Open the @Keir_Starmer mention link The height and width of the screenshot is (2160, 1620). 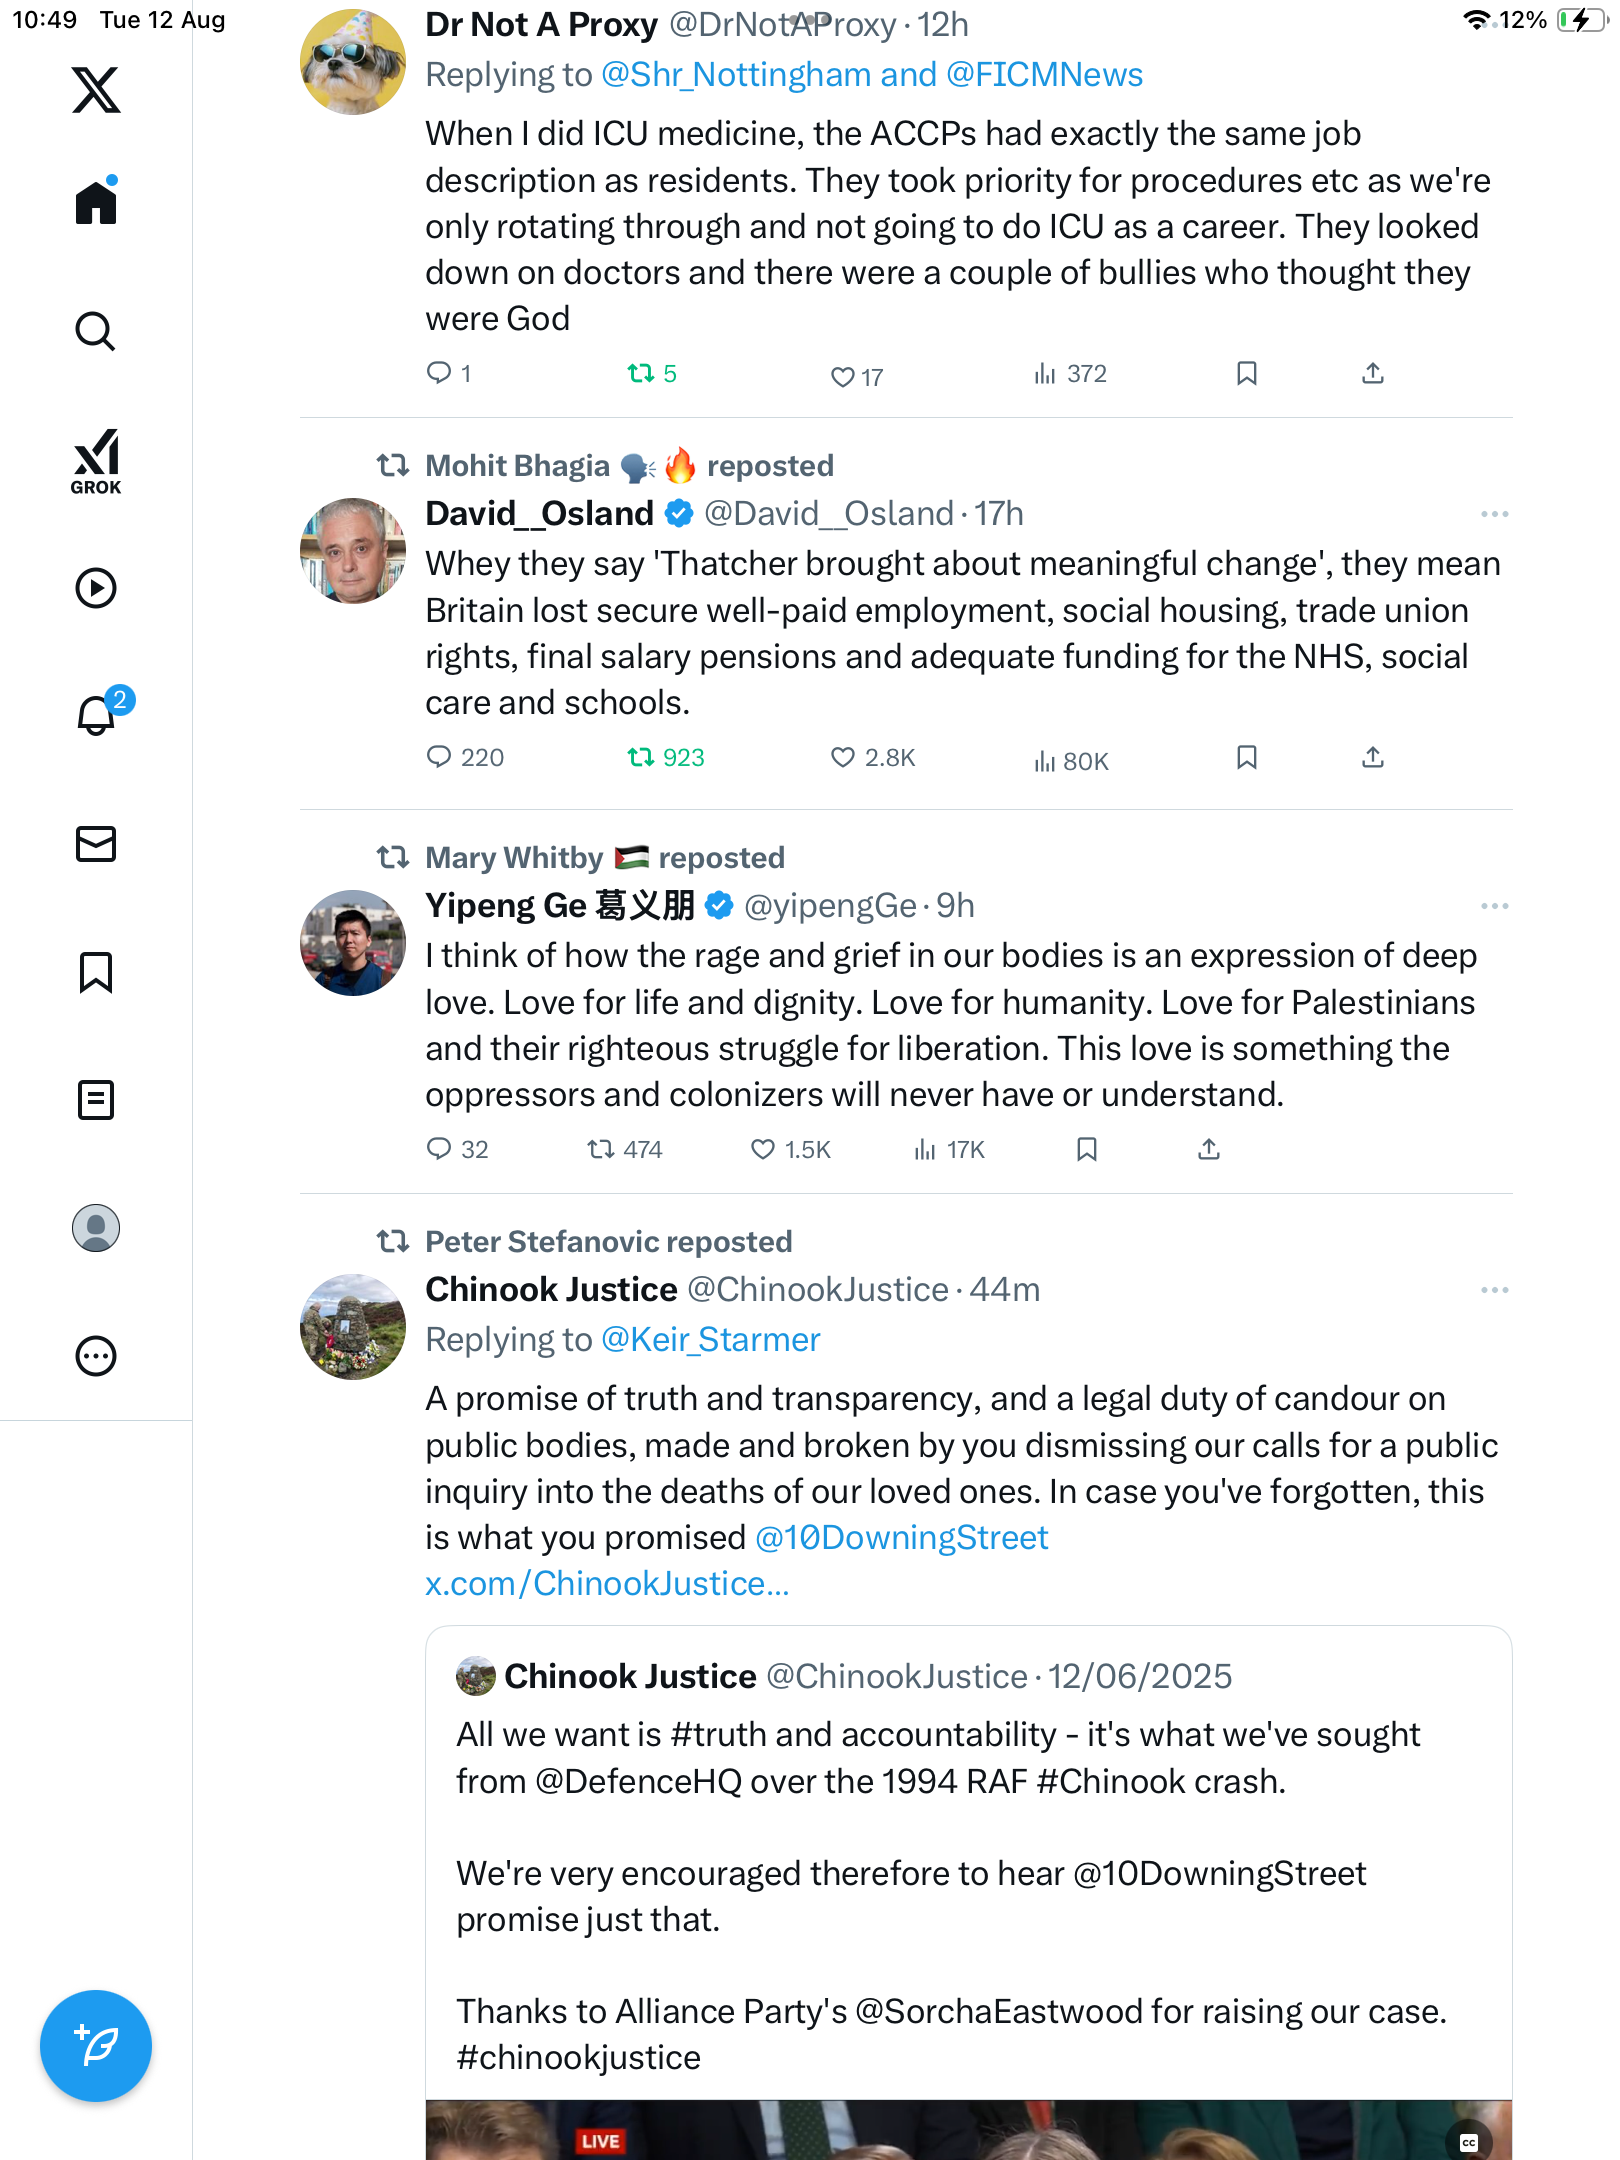(710, 1340)
